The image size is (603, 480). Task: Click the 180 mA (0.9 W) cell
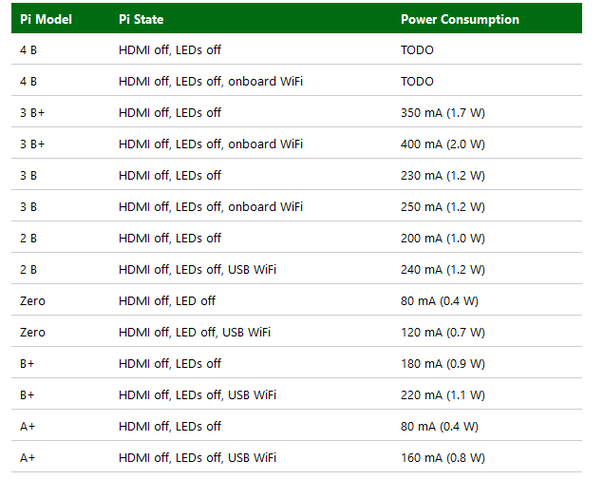[x=443, y=363]
